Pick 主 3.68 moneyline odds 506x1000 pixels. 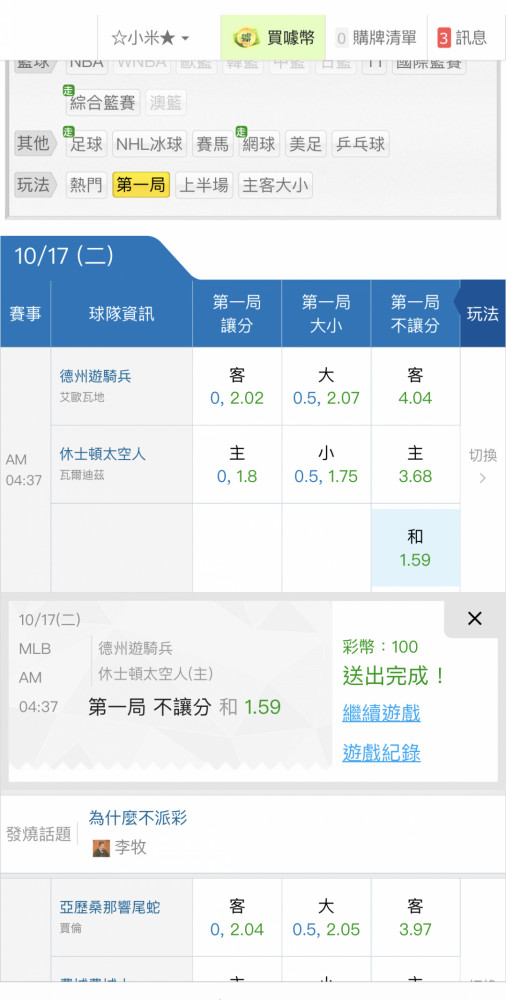click(x=415, y=465)
